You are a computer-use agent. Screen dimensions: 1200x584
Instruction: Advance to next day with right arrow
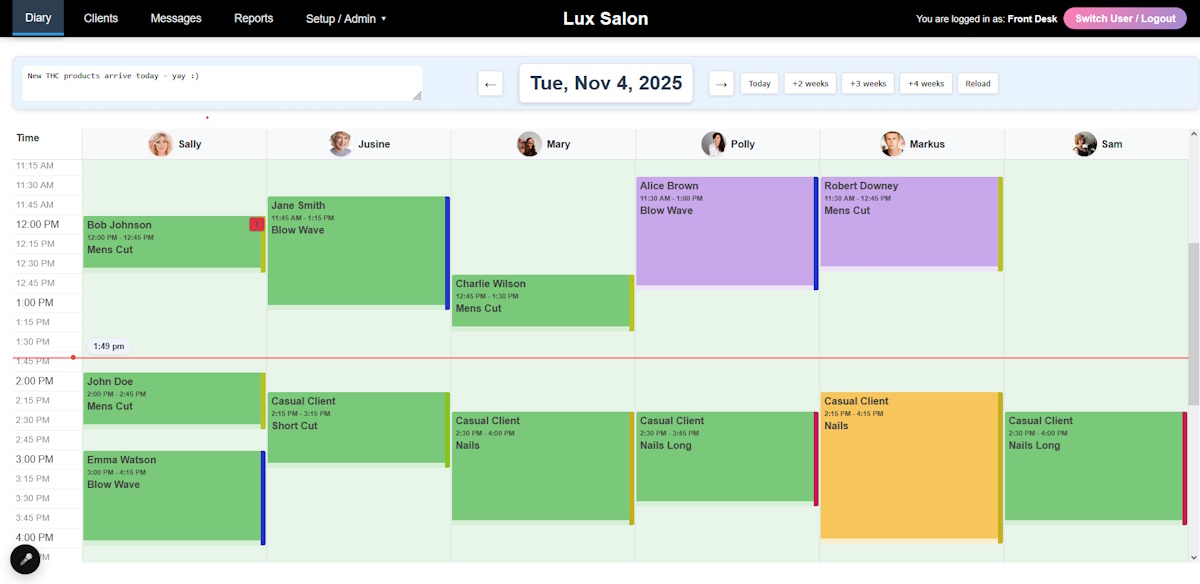pyautogui.click(x=721, y=84)
